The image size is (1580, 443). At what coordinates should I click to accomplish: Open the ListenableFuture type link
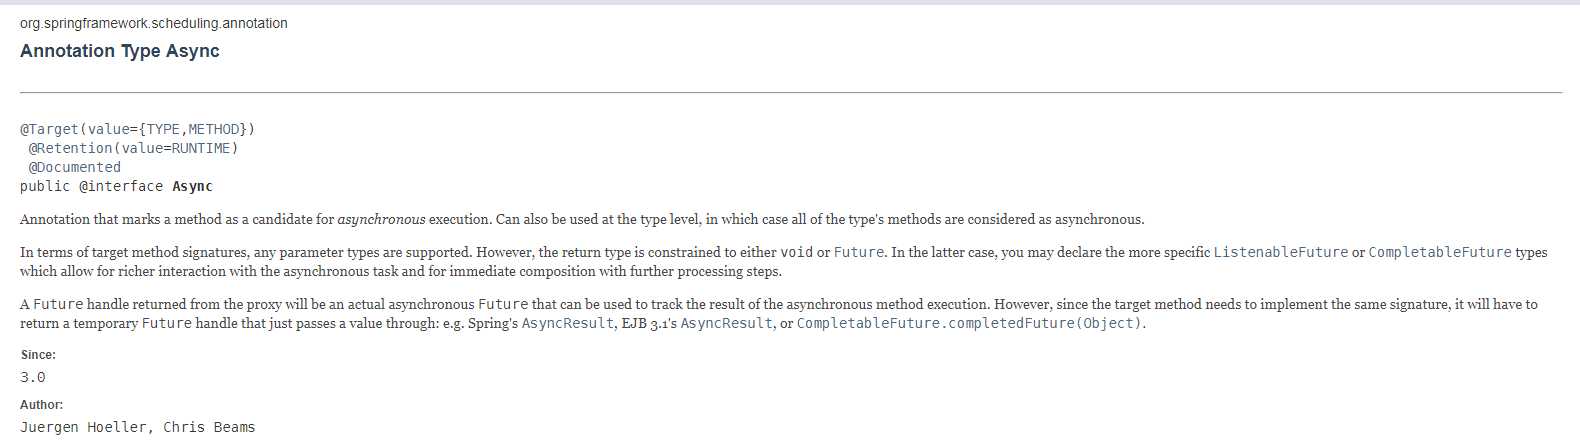pos(1280,252)
